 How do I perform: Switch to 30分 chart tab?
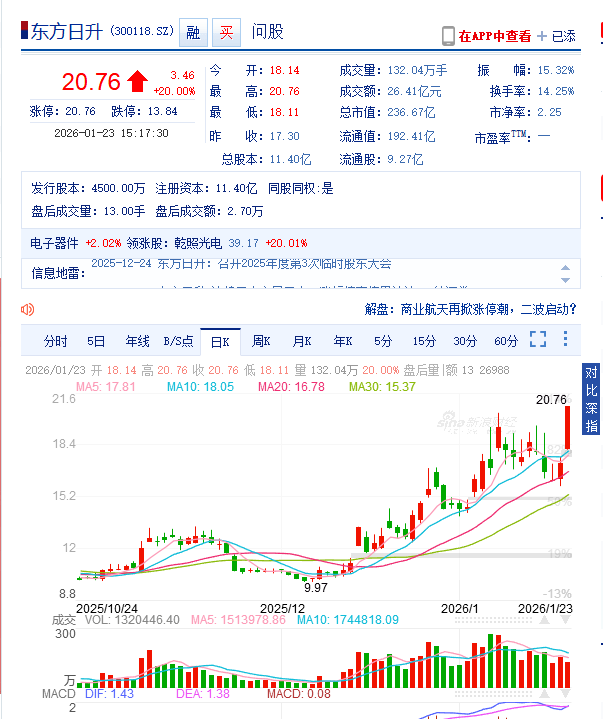465,341
